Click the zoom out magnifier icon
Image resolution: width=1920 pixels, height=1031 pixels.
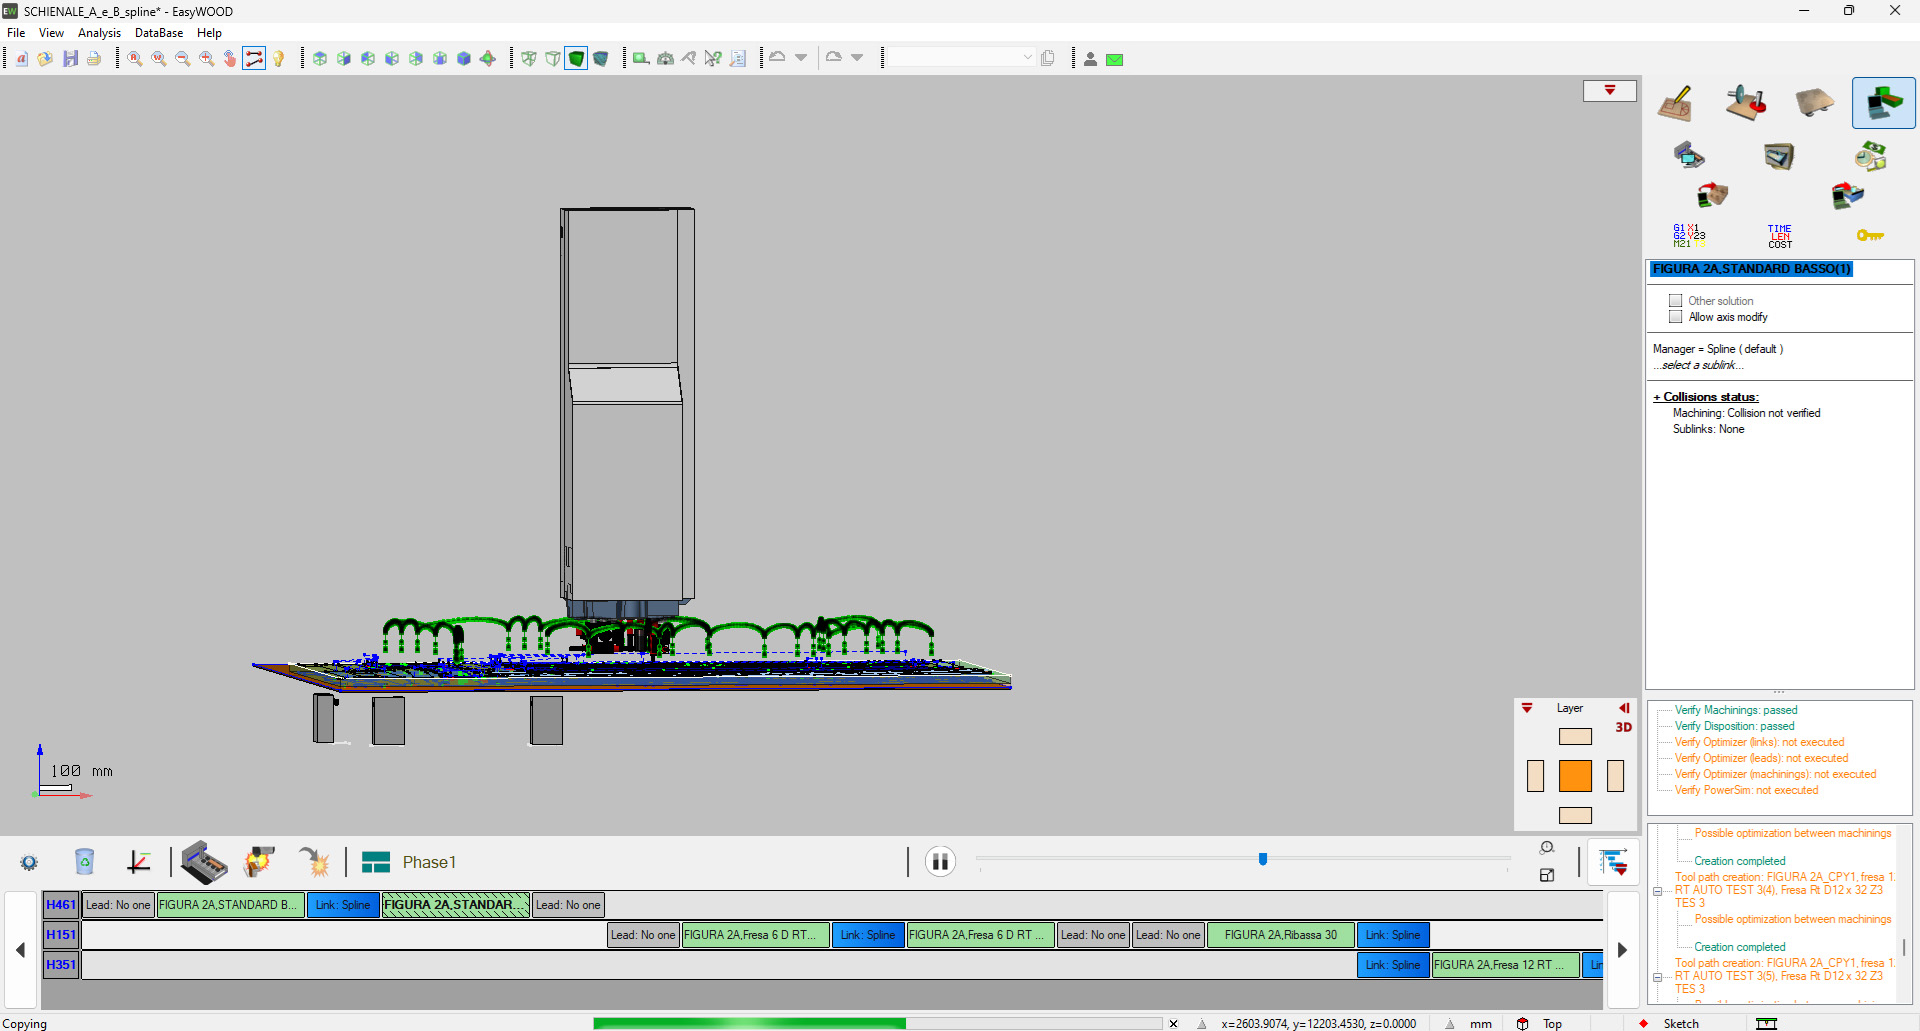click(182, 59)
